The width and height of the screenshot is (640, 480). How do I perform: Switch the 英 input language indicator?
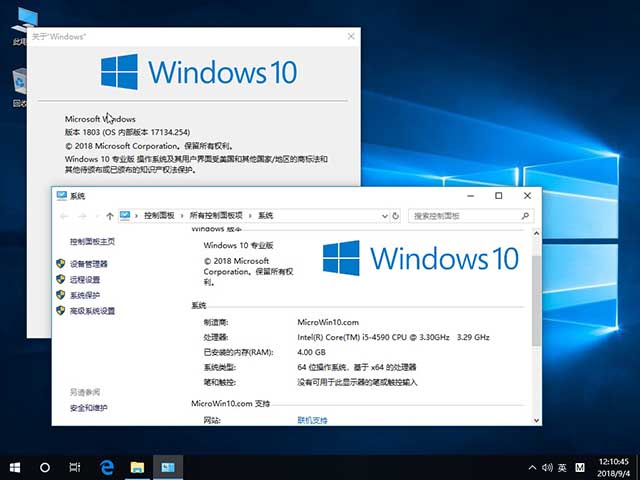coord(562,467)
